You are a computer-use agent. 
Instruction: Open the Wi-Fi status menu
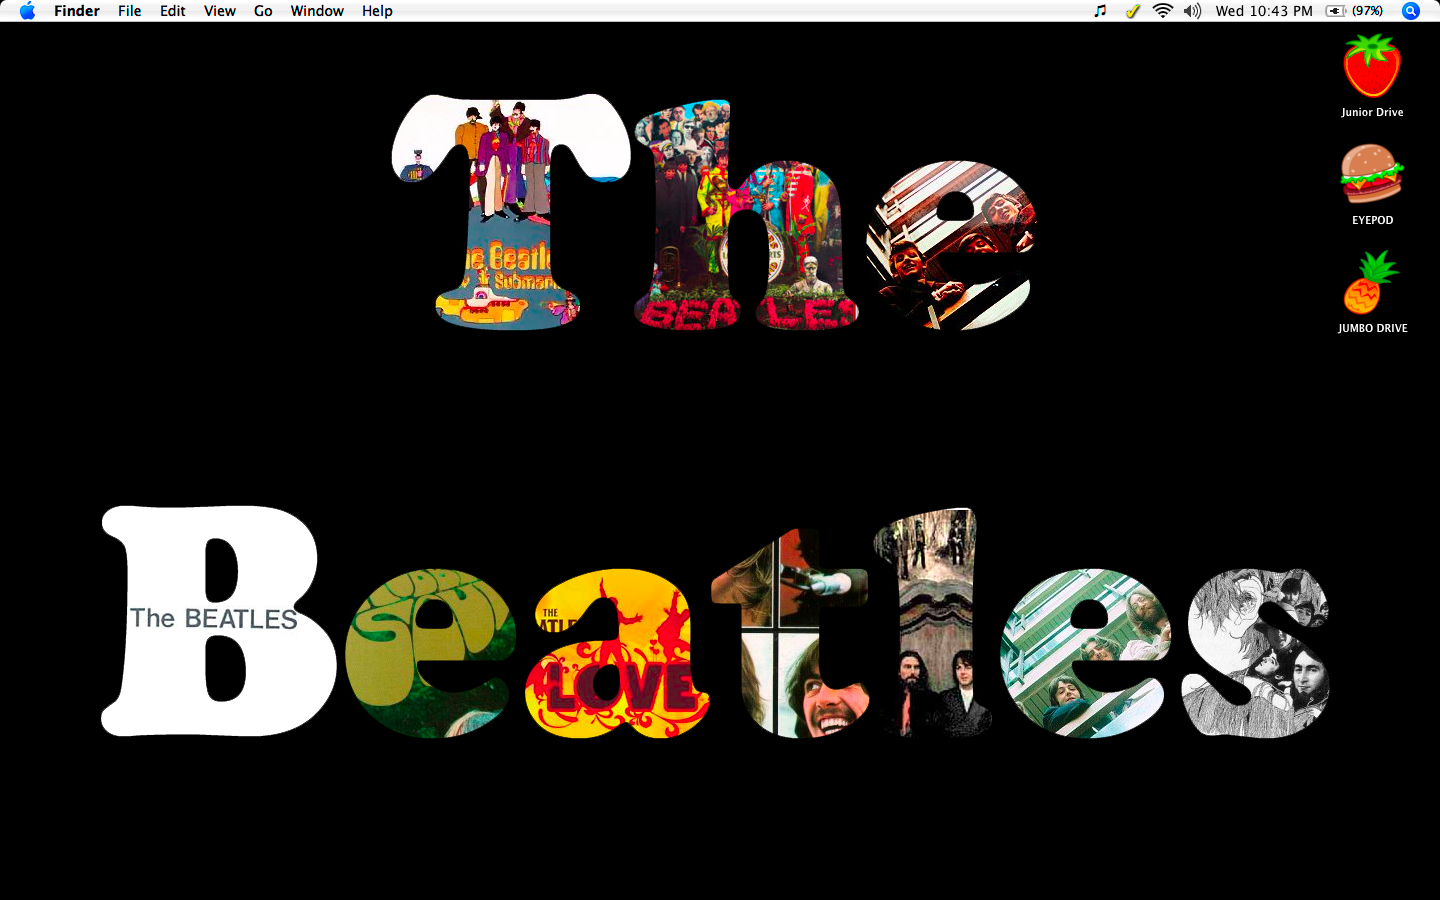pos(1162,11)
